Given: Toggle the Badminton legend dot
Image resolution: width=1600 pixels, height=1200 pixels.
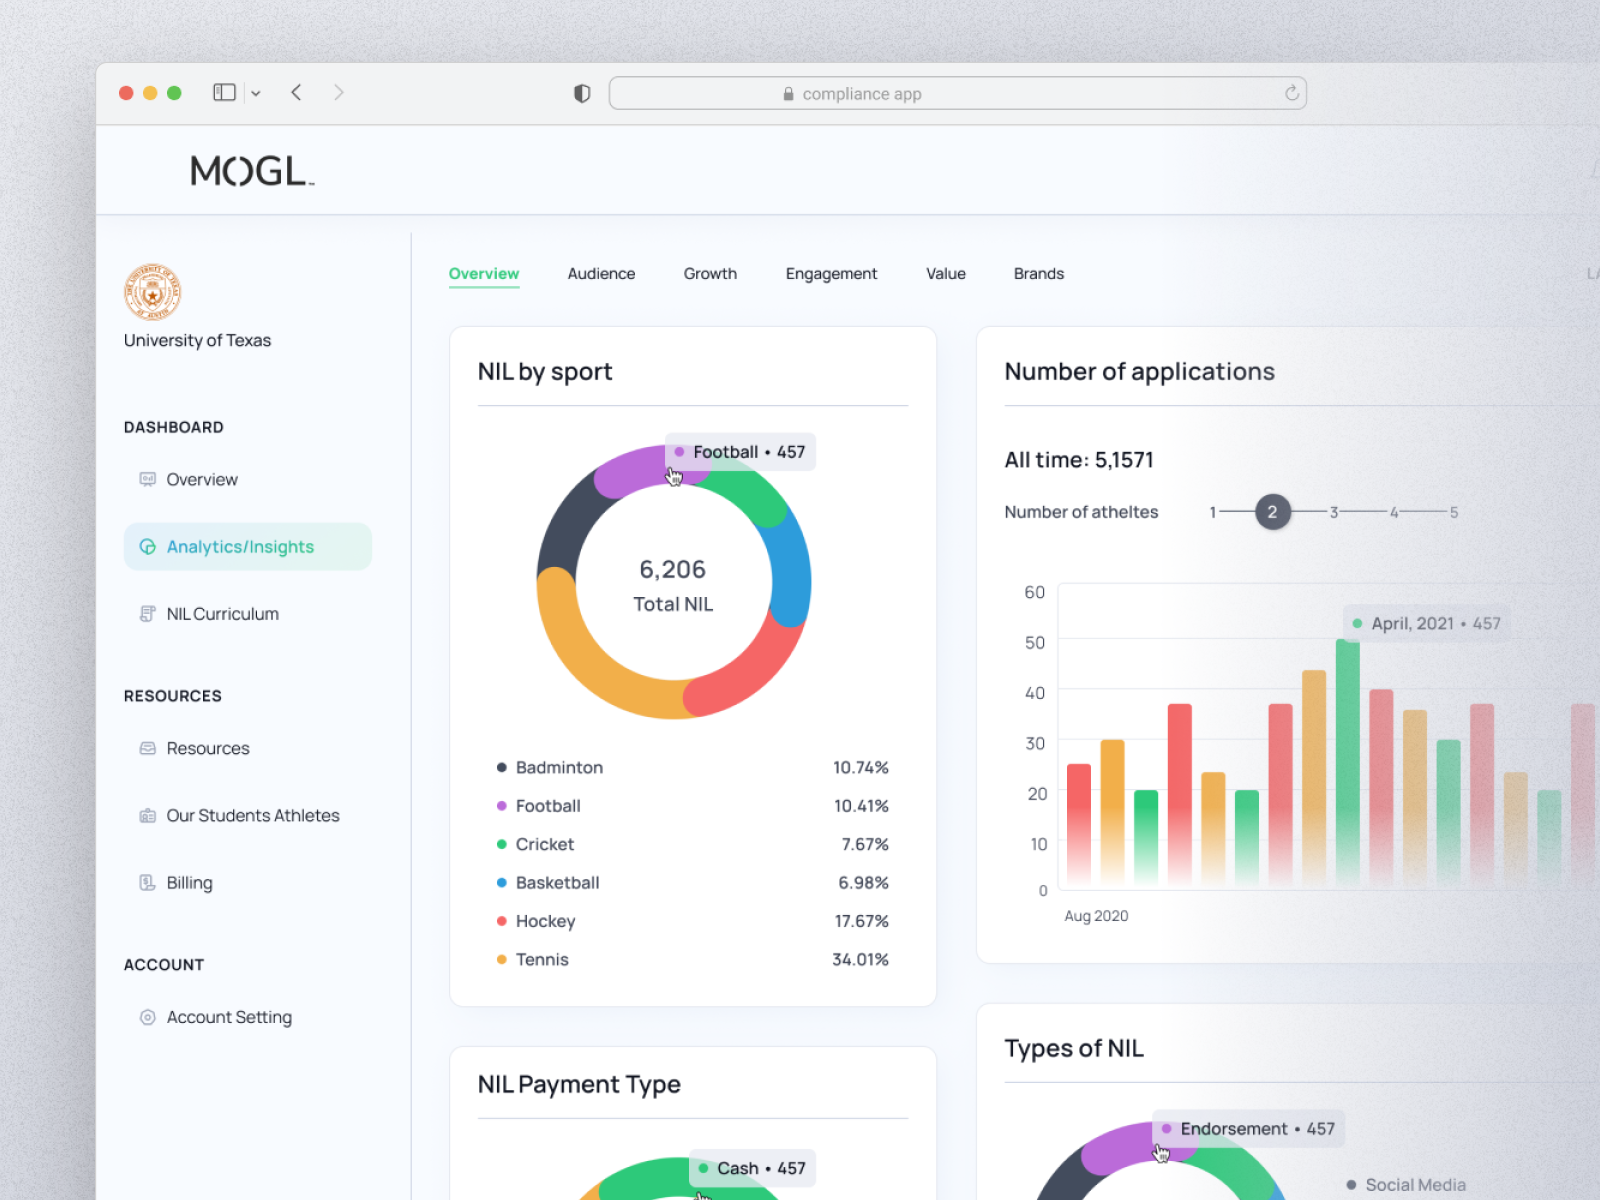Looking at the screenshot, I should (502, 767).
